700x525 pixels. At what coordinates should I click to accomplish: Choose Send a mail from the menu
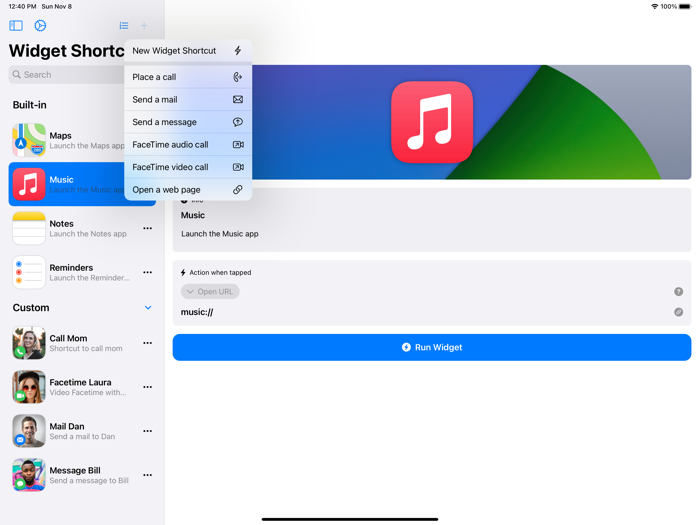pos(188,100)
